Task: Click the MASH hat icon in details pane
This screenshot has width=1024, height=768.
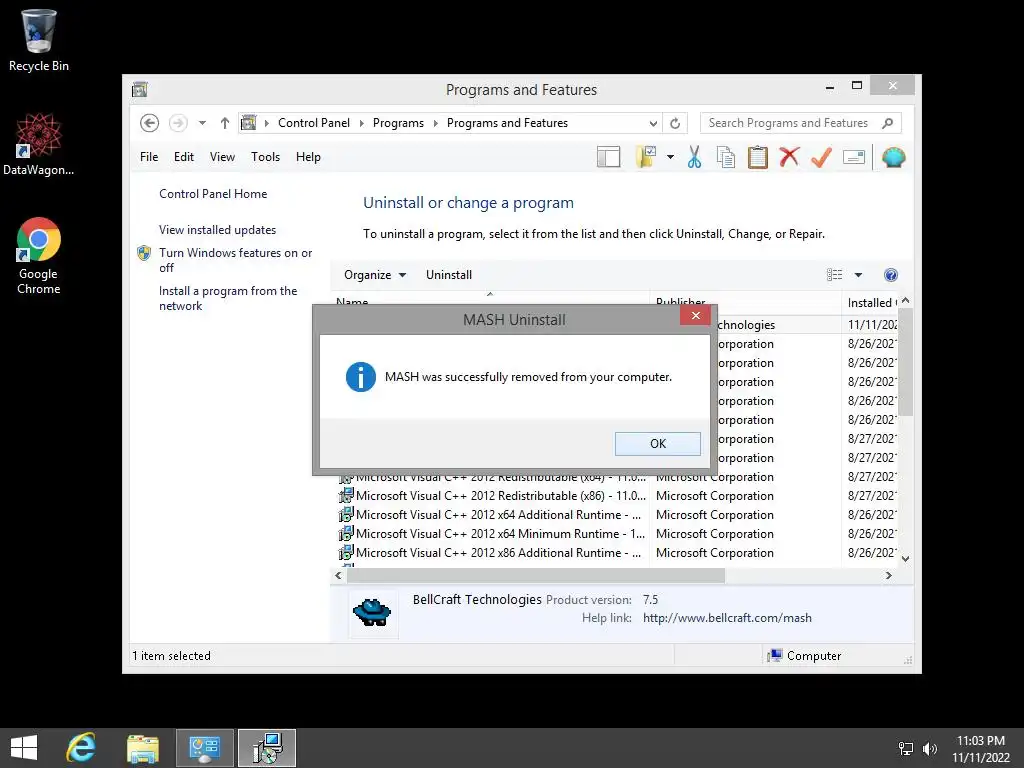Action: click(x=372, y=613)
